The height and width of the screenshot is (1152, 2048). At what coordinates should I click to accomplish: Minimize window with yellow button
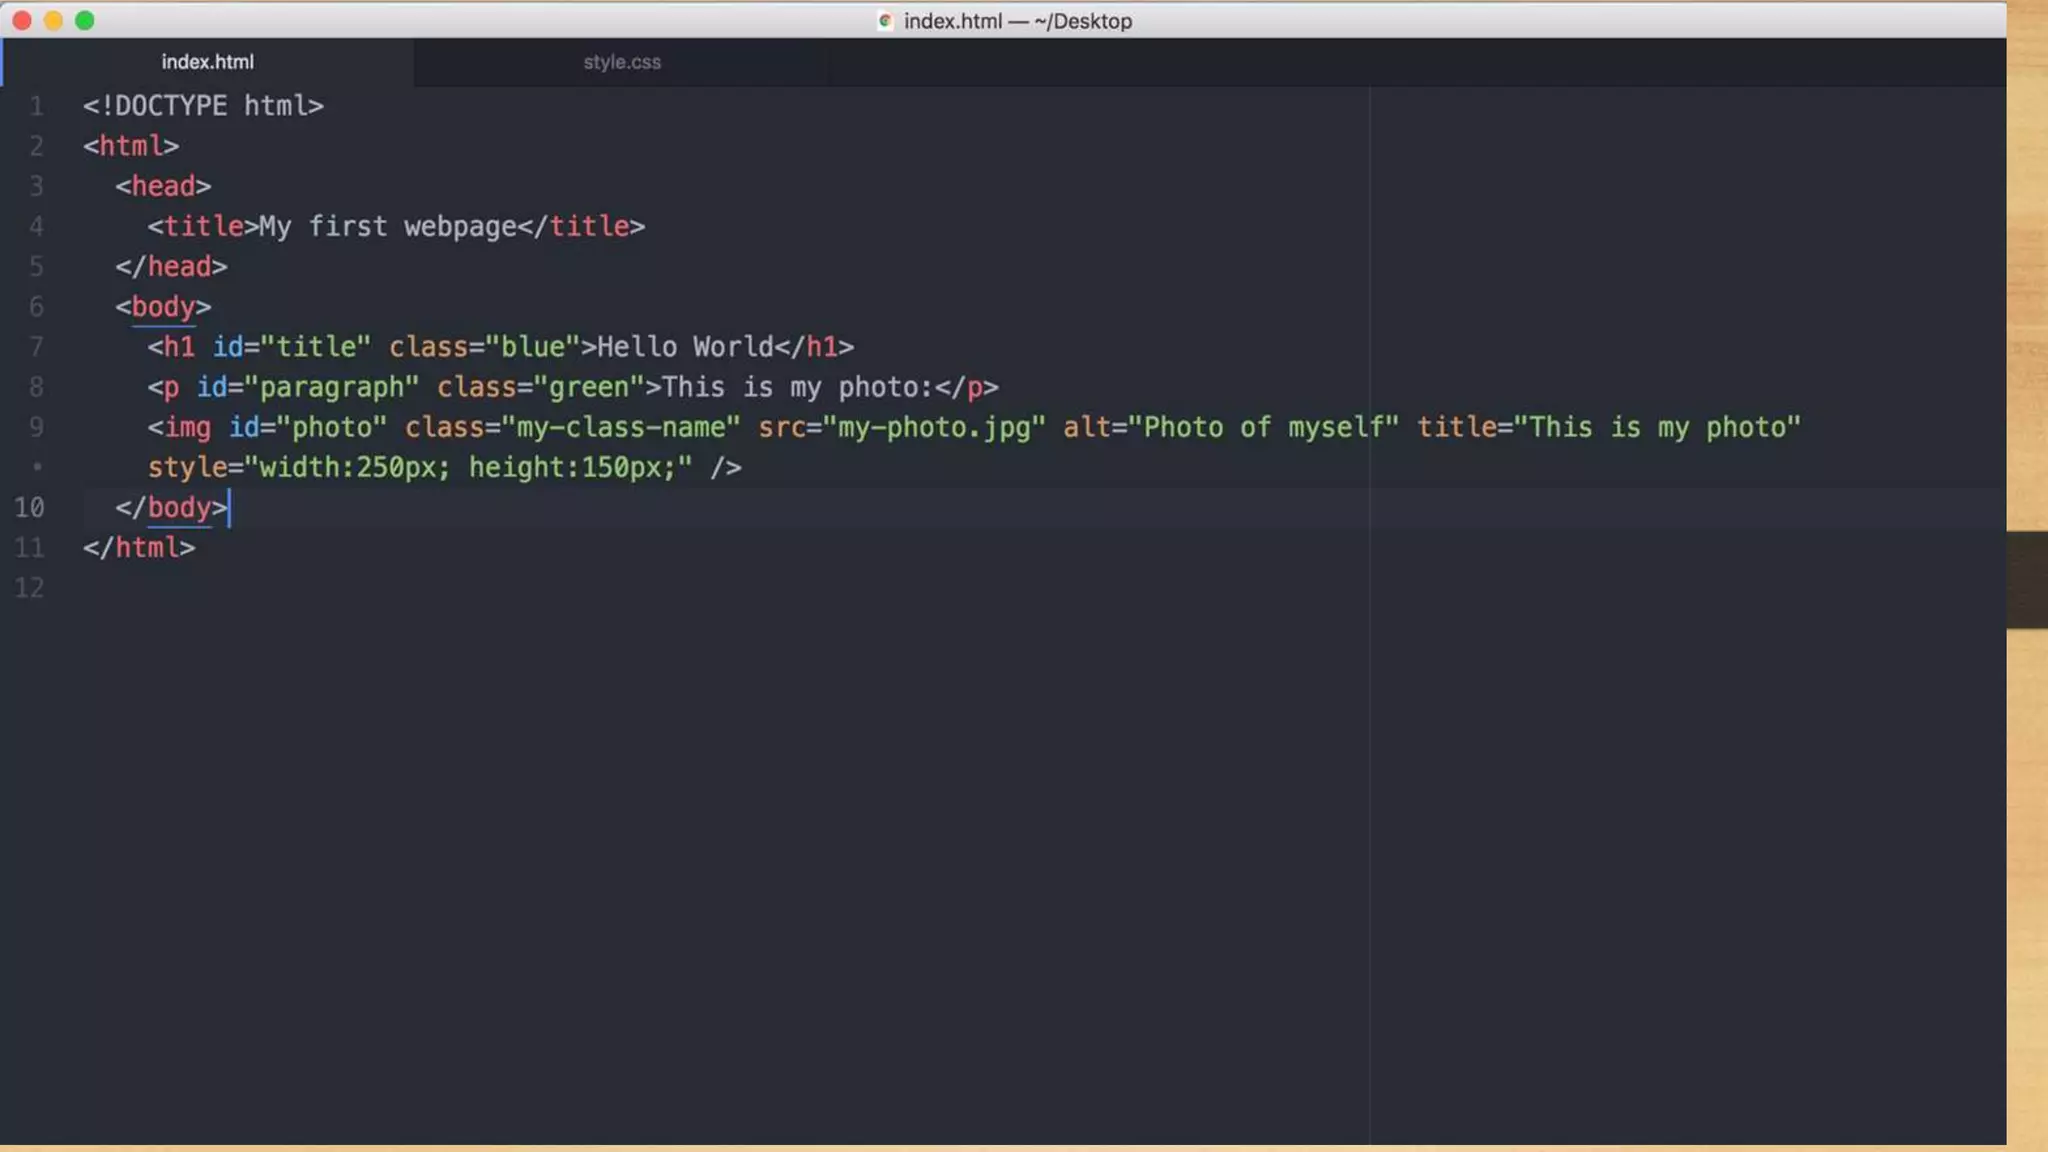pos(53,20)
